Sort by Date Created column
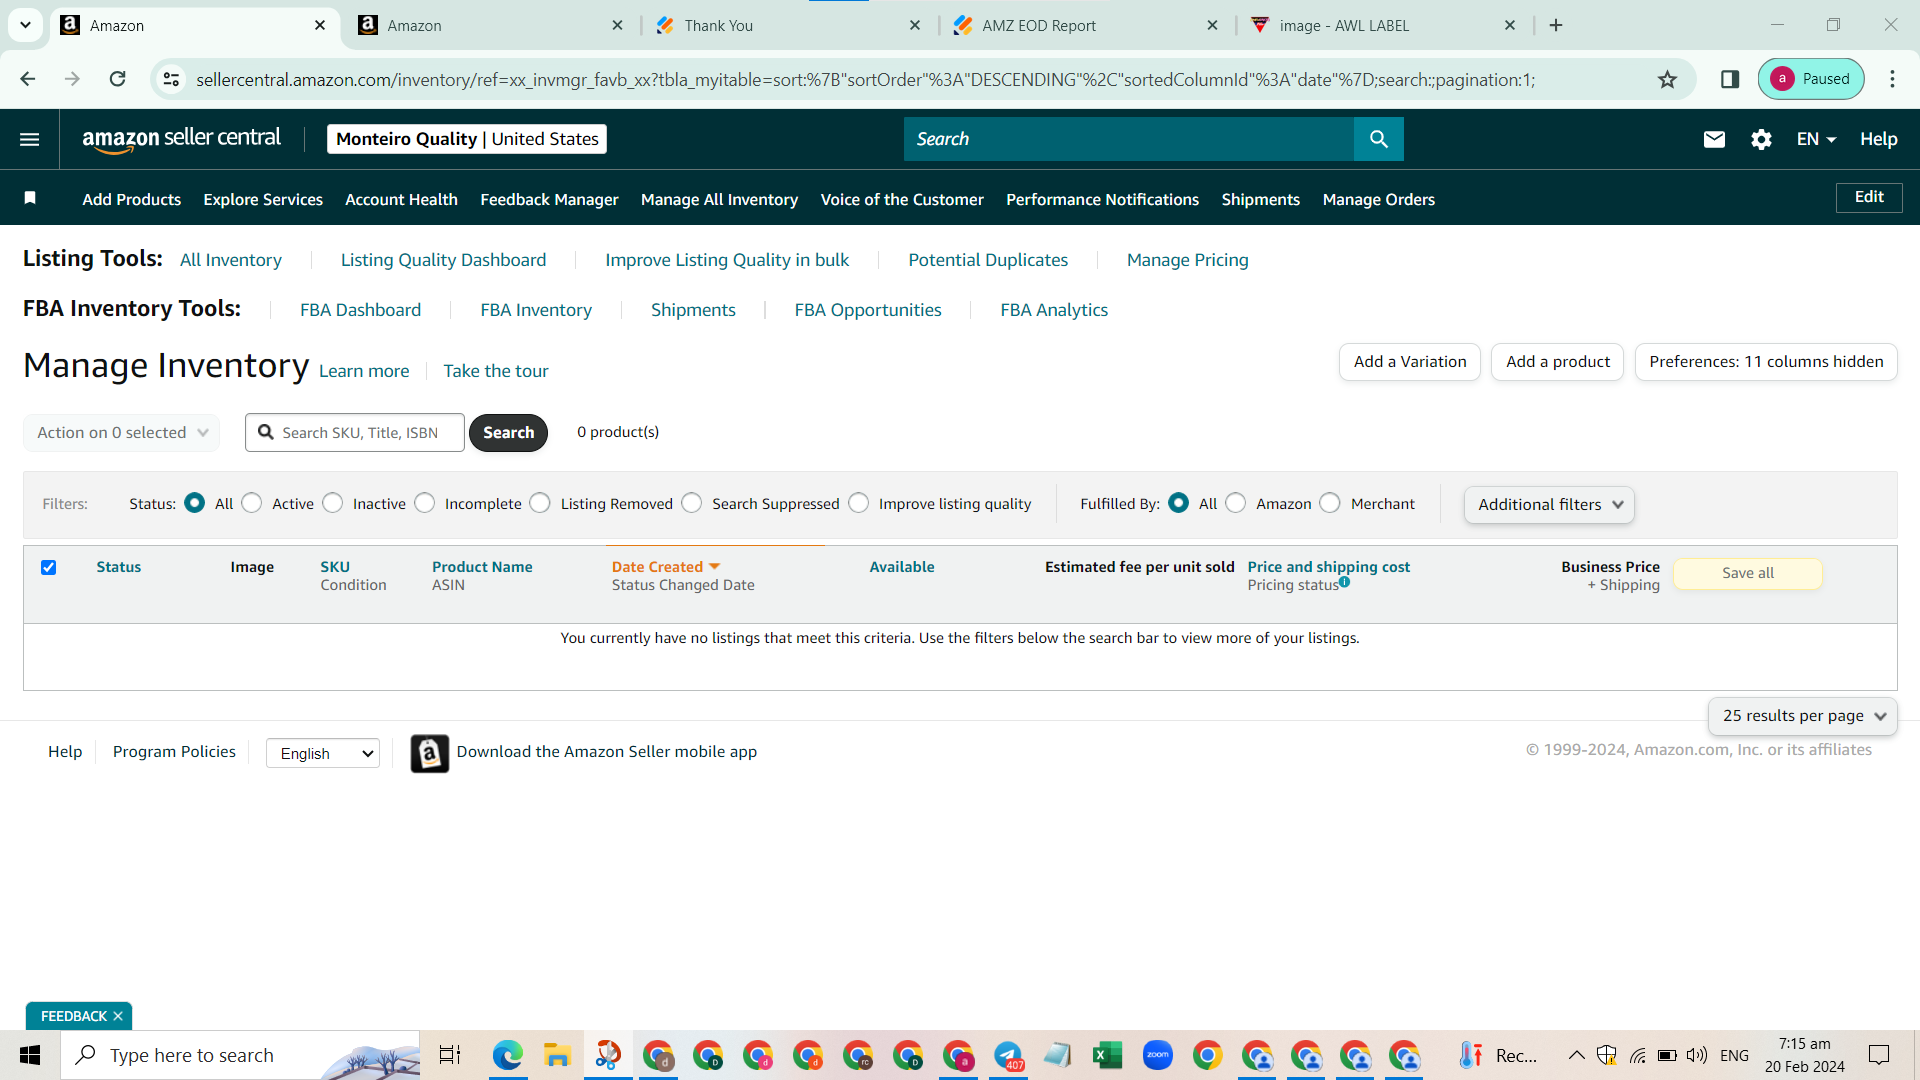Screen dimensions: 1920x1080 [666, 567]
